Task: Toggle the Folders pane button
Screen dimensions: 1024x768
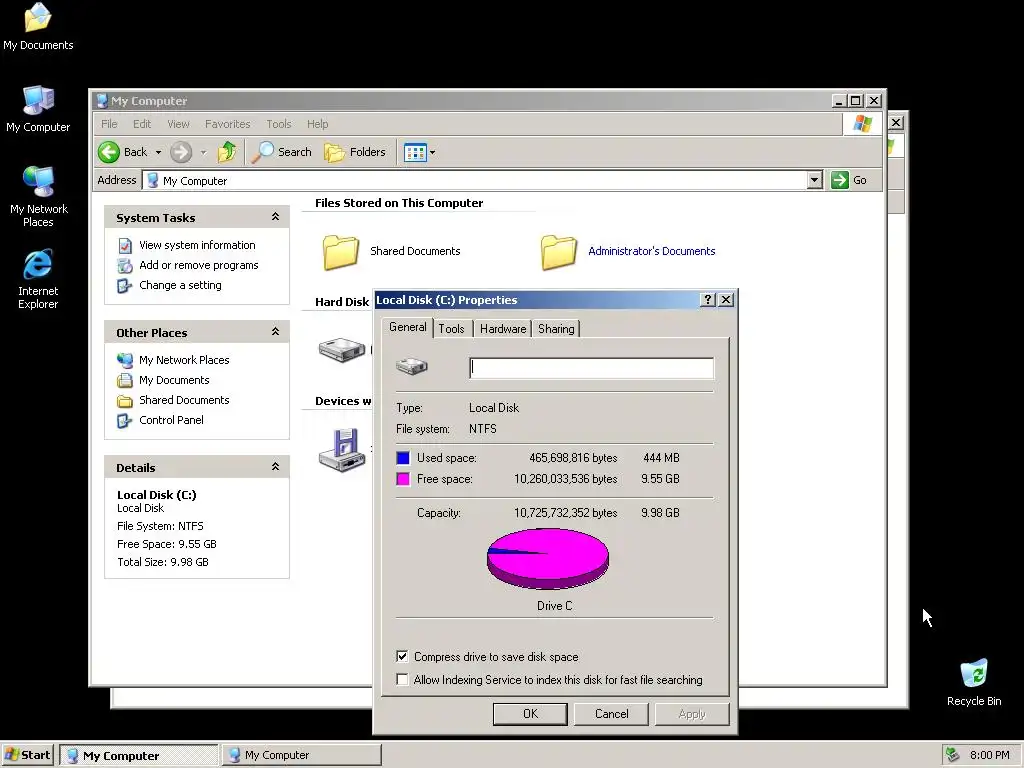Action: 355,152
